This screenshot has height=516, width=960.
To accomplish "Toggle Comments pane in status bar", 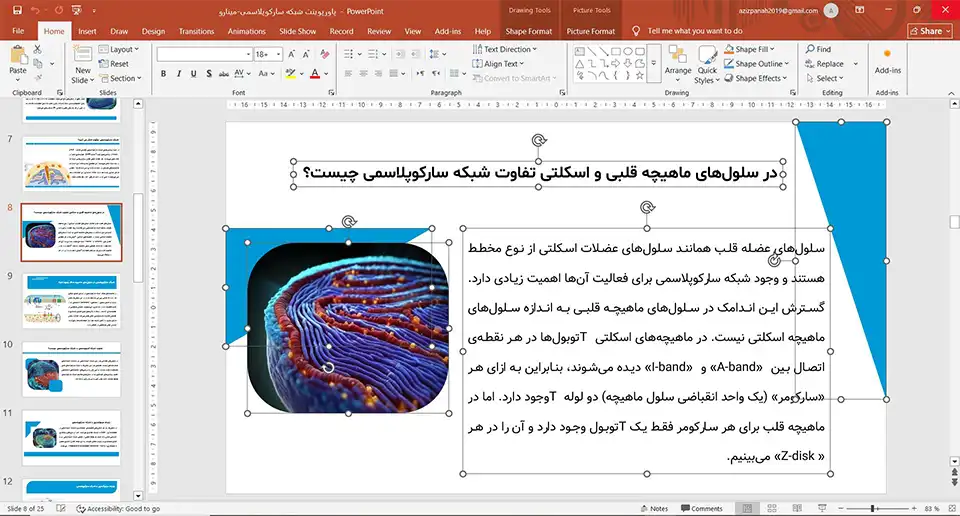I will [x=702, y=508].
